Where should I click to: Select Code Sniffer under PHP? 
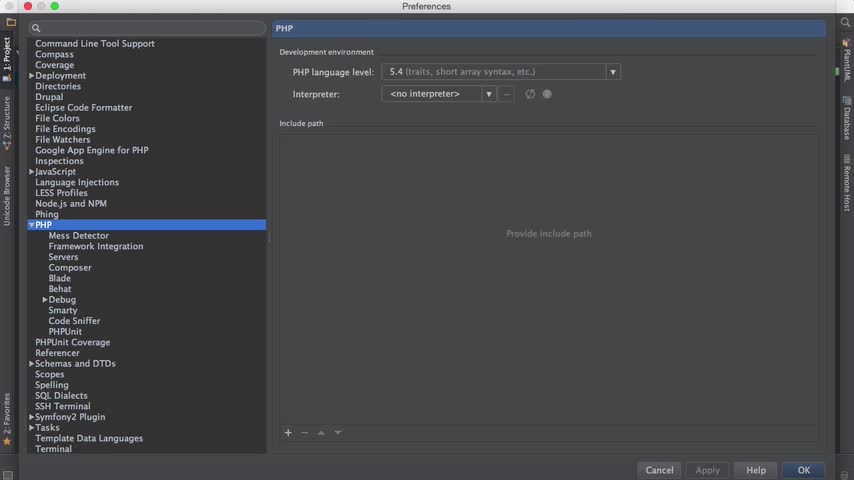[74, 321]
